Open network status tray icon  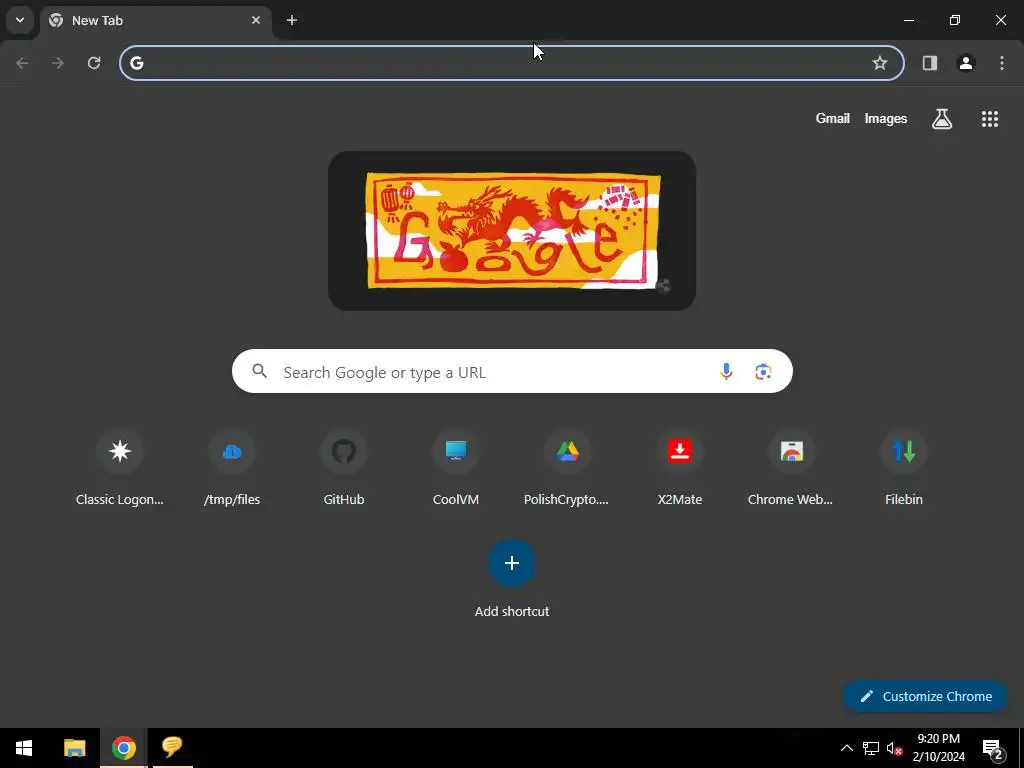point(871,748)
